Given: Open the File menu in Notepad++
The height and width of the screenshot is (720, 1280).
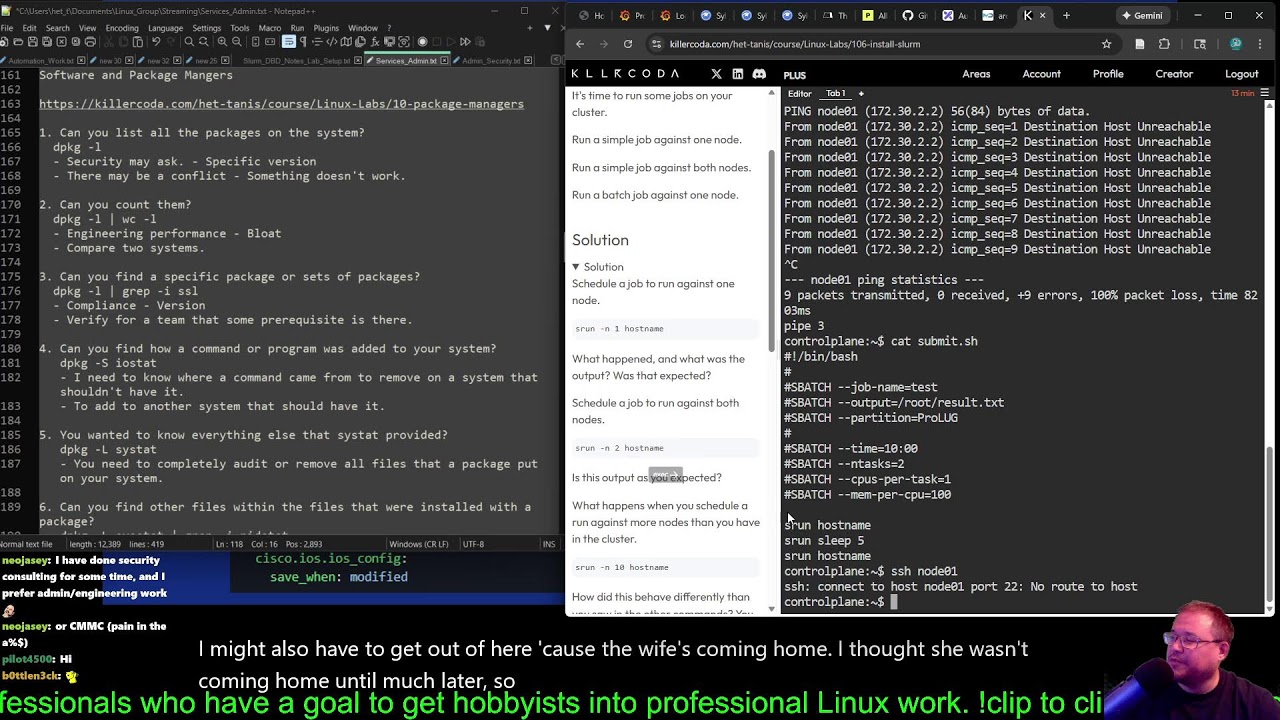Looking at the screenshot, I should pos(7,28).
